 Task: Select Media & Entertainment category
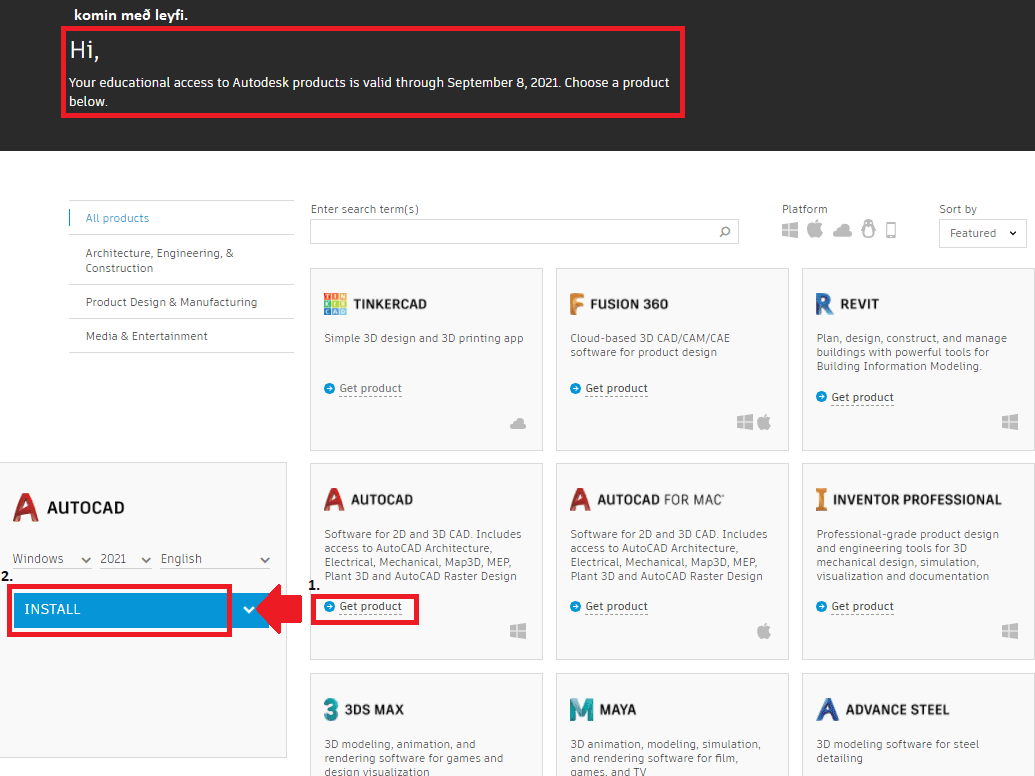[x=146, y=336]
